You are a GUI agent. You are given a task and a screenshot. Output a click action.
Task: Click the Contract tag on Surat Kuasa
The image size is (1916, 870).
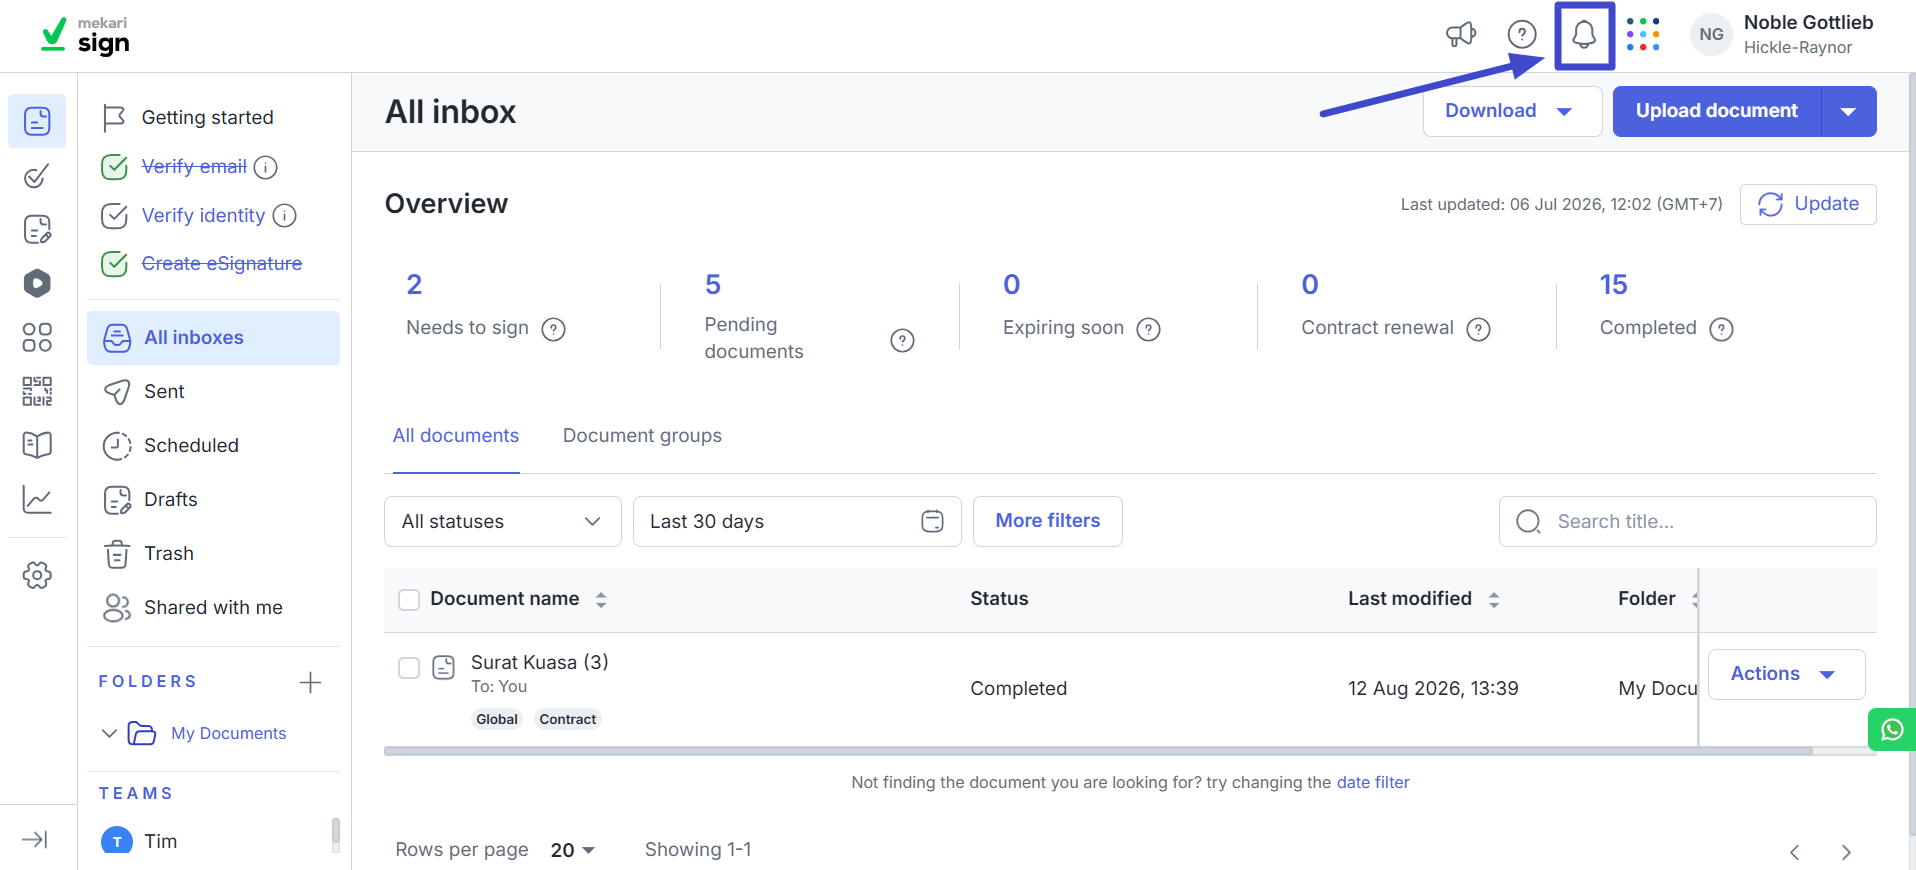pyautogui.click(x=567, y=719)
